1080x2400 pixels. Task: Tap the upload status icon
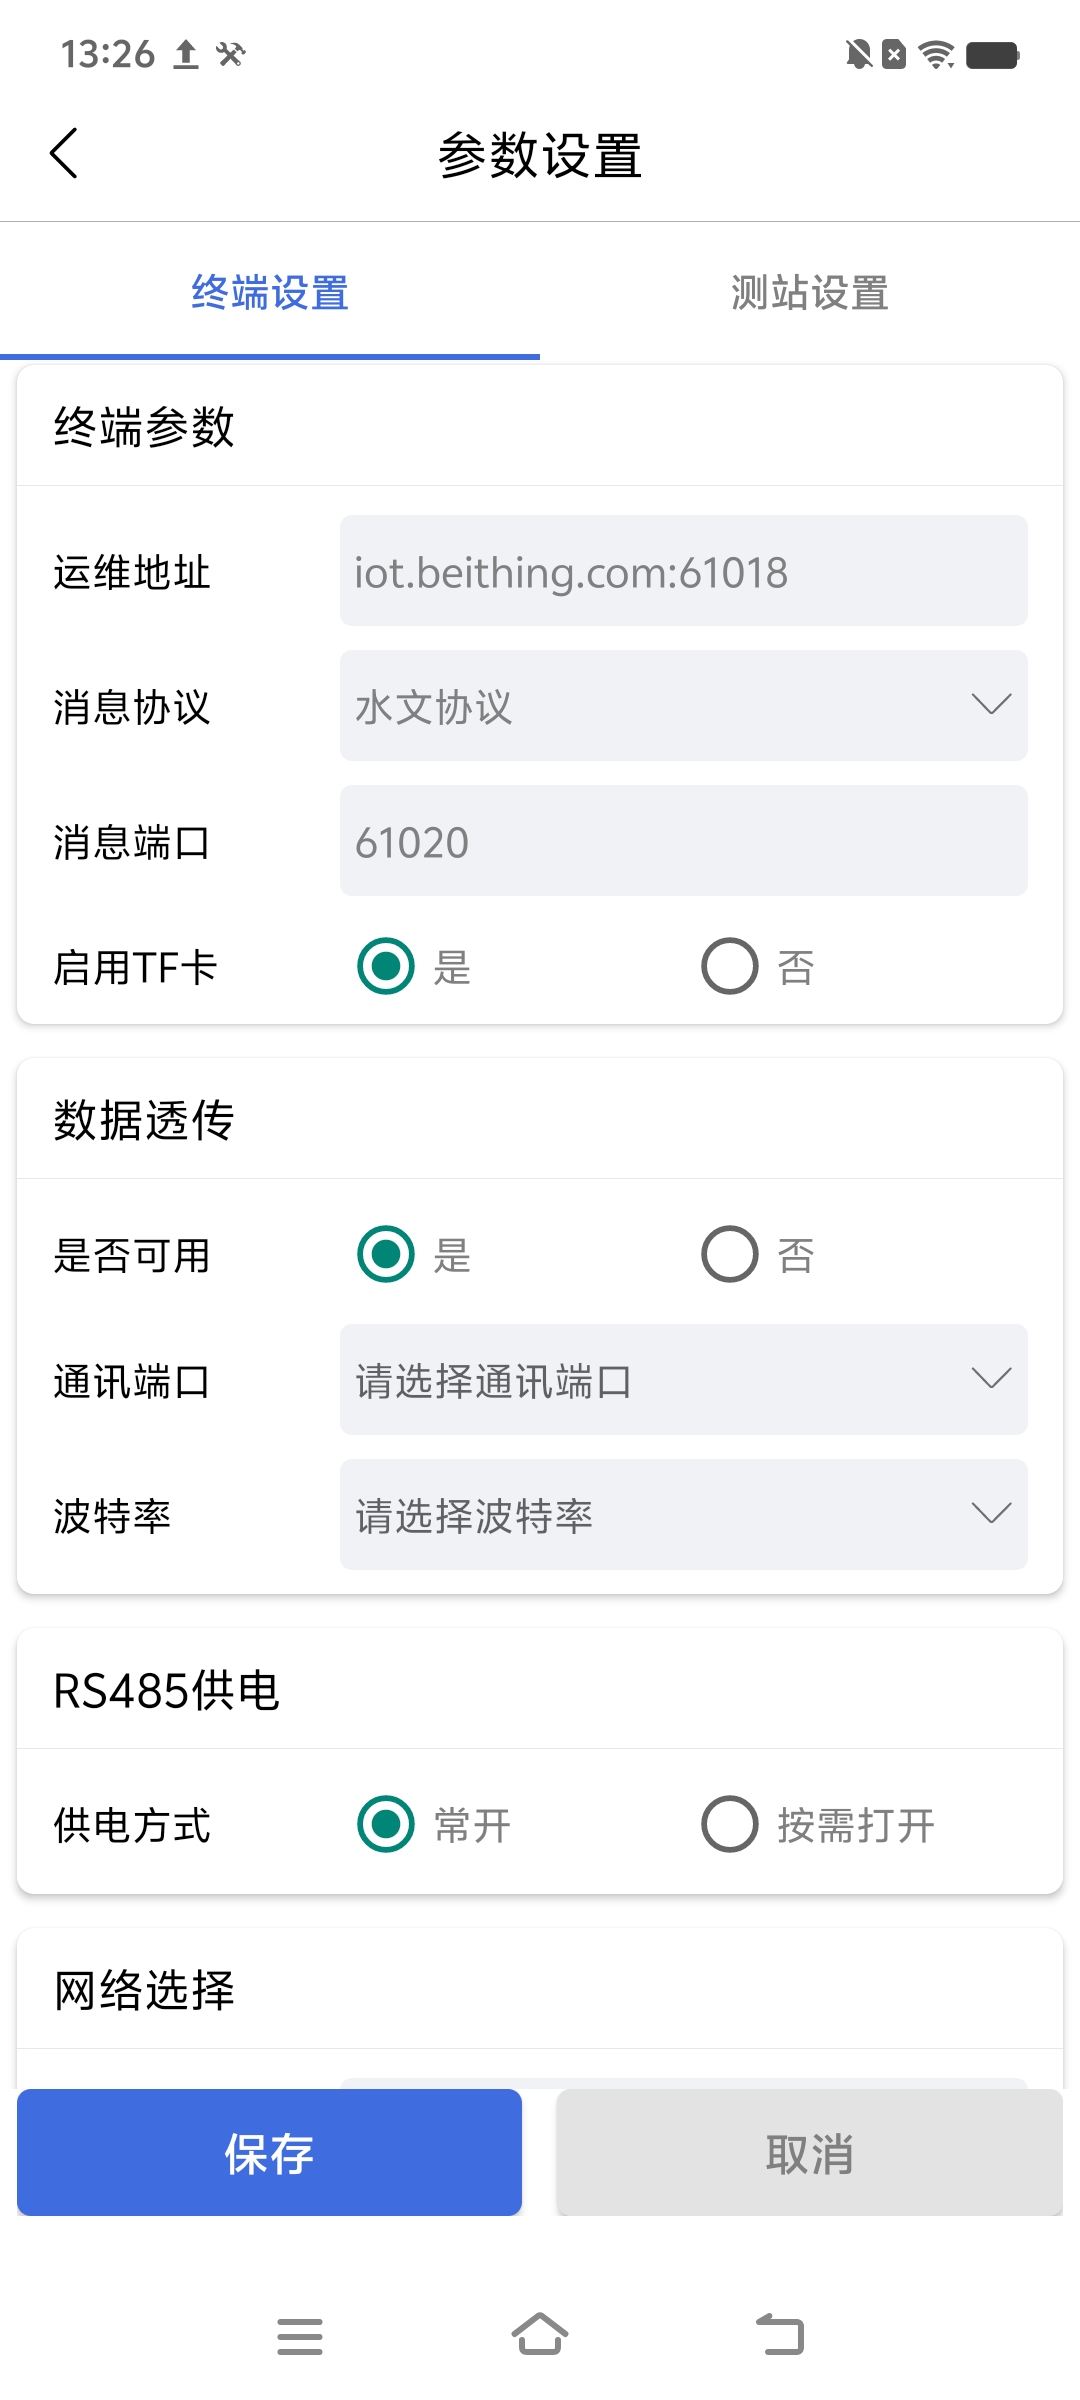point(186,54)
